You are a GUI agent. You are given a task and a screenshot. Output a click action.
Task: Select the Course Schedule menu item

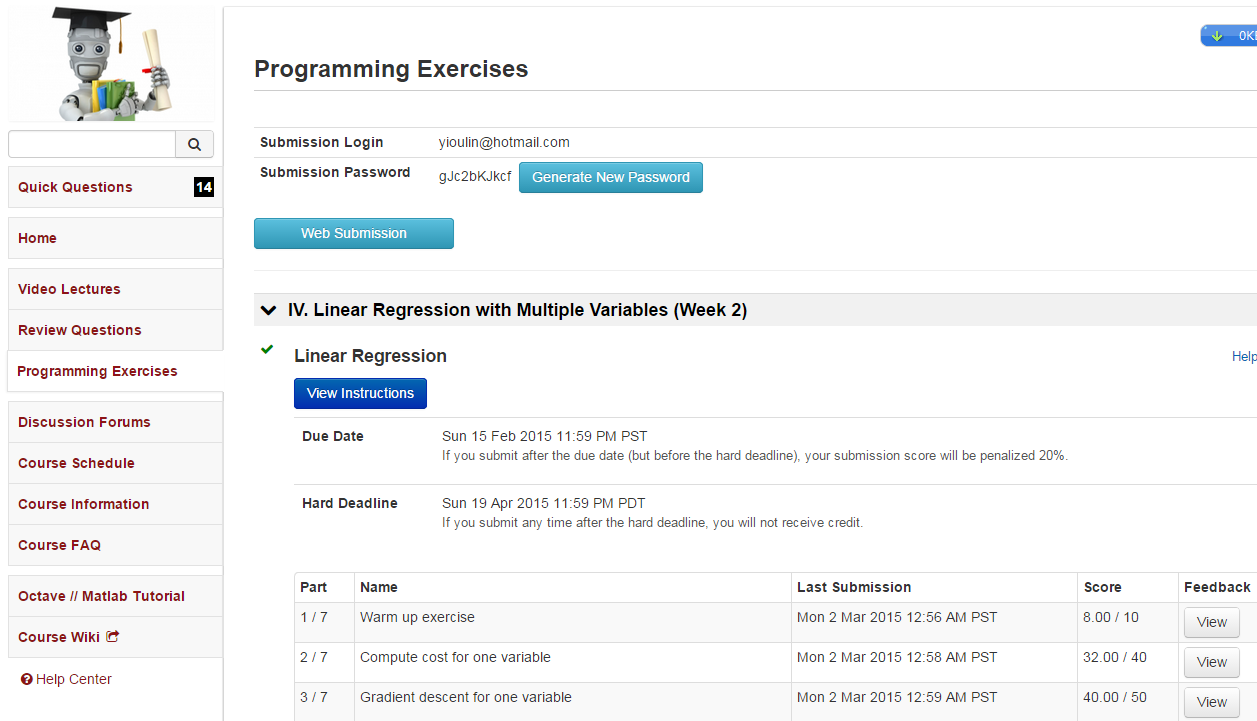click(76, 463)
